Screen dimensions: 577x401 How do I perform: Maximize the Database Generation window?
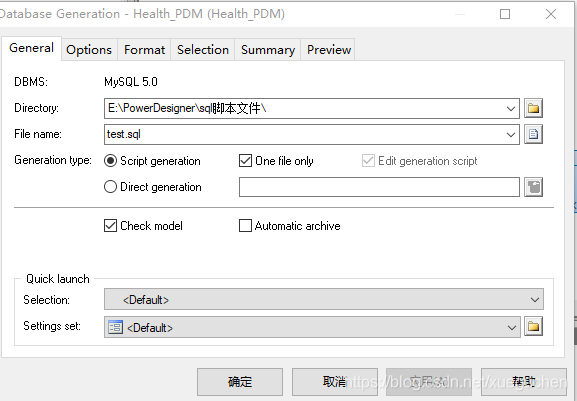505,14
